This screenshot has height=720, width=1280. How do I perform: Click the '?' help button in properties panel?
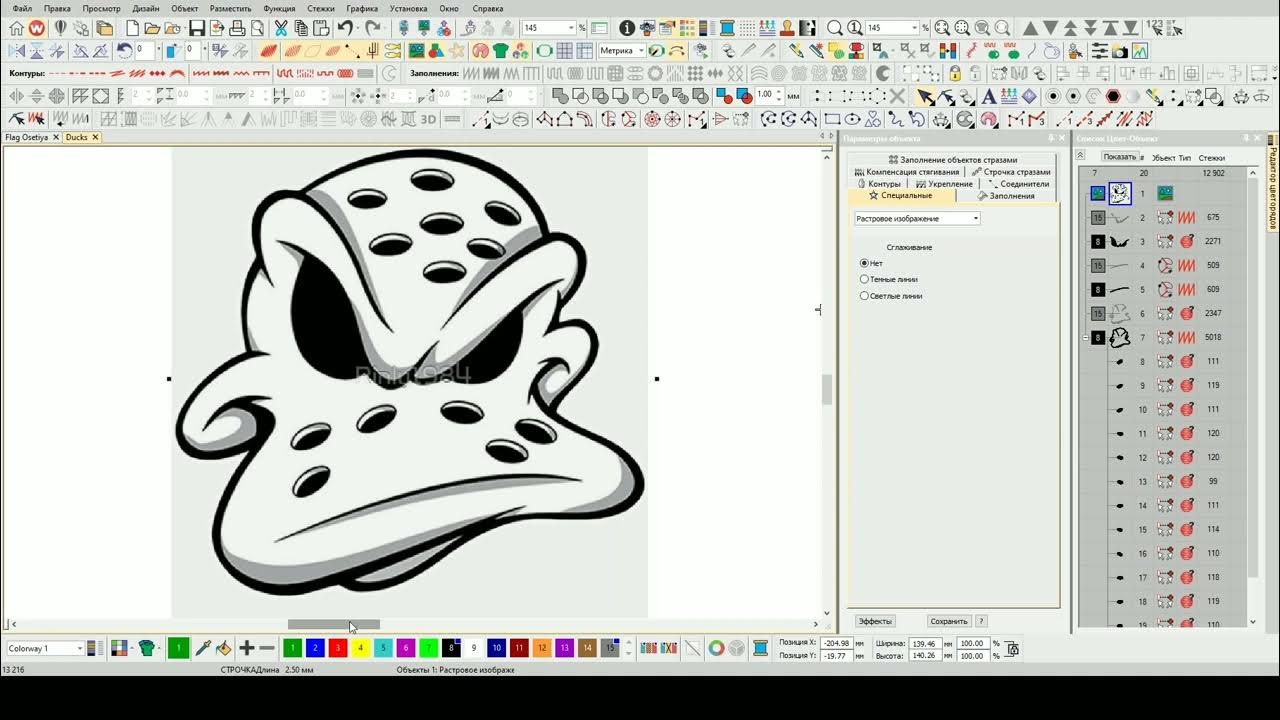(981, 621)
